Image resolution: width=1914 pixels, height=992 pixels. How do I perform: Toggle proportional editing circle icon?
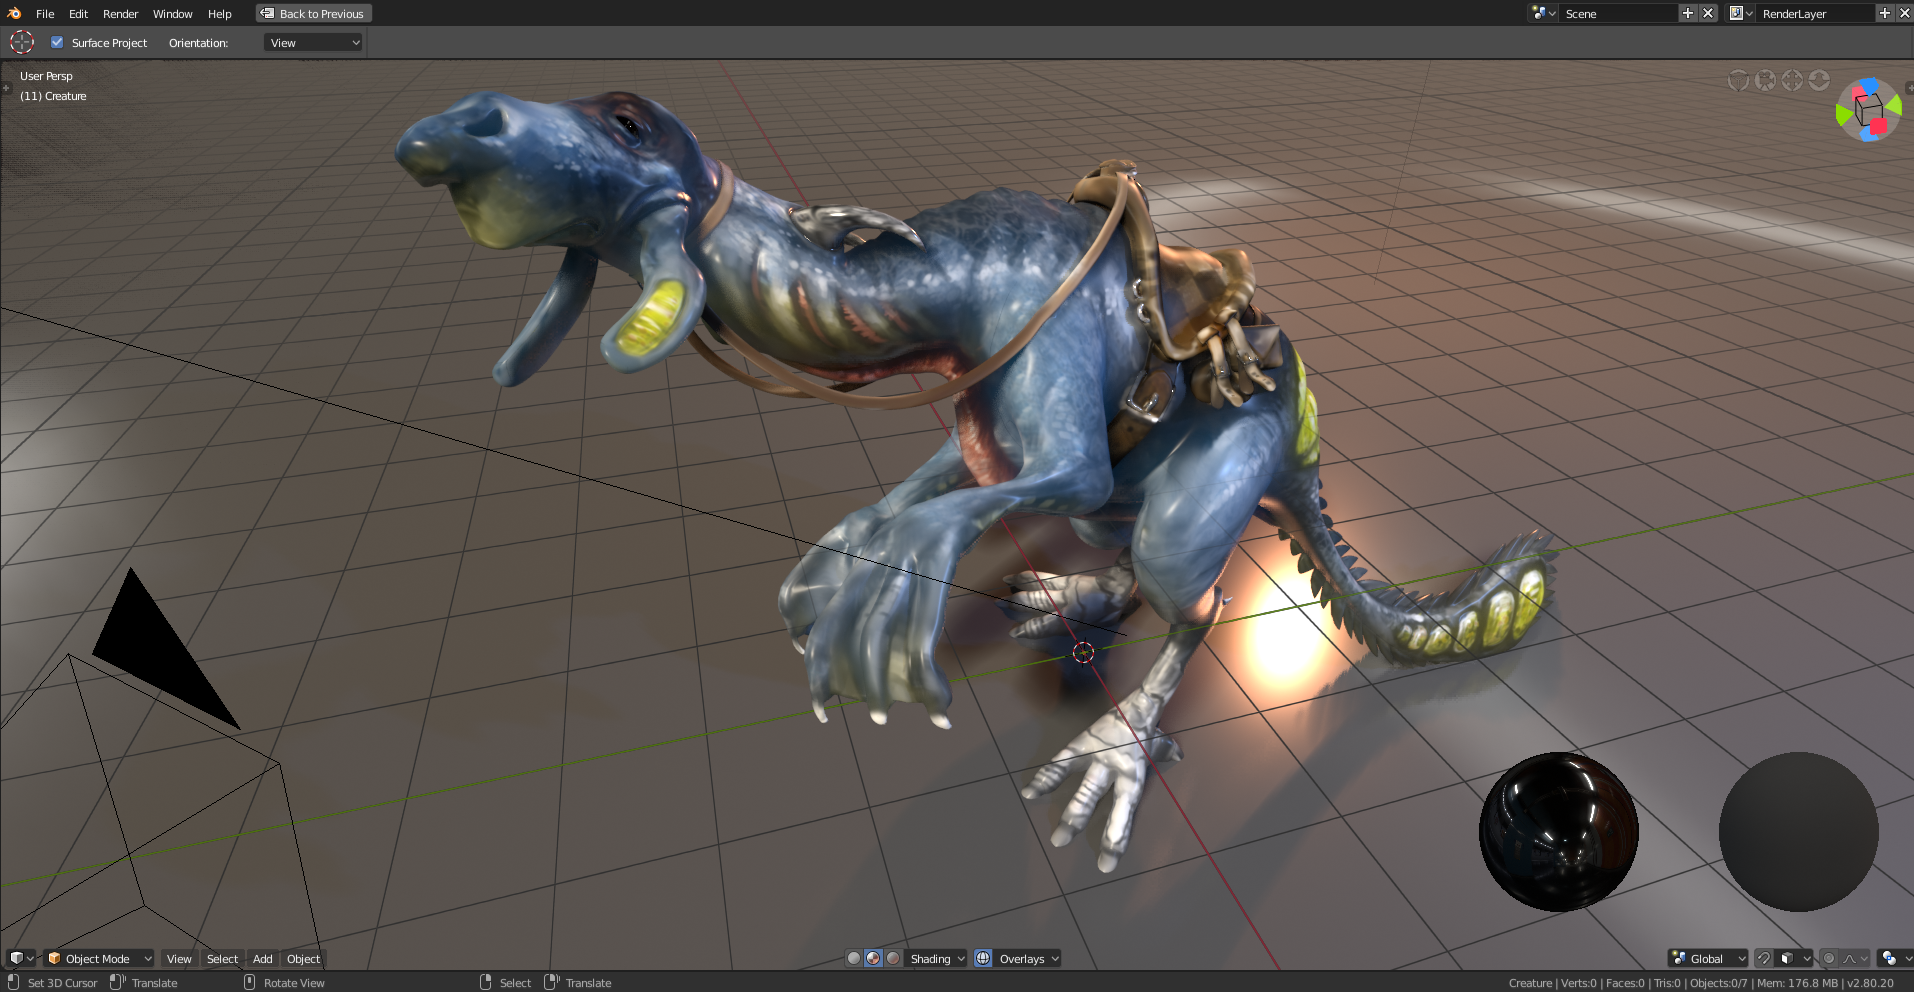pos(1829,958)
